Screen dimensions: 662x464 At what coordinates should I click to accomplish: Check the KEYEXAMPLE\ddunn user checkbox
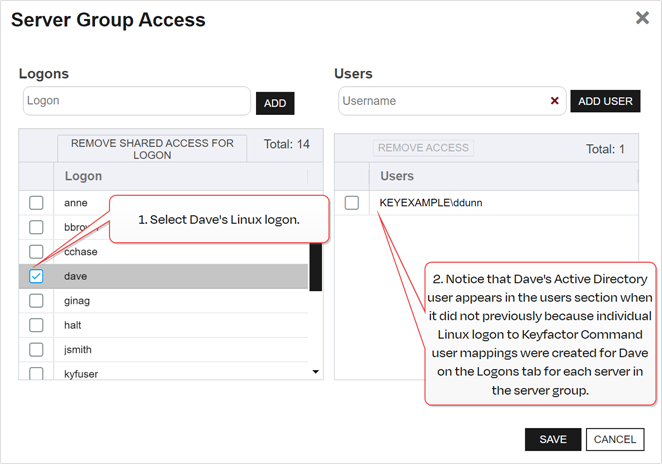[352, 203]
